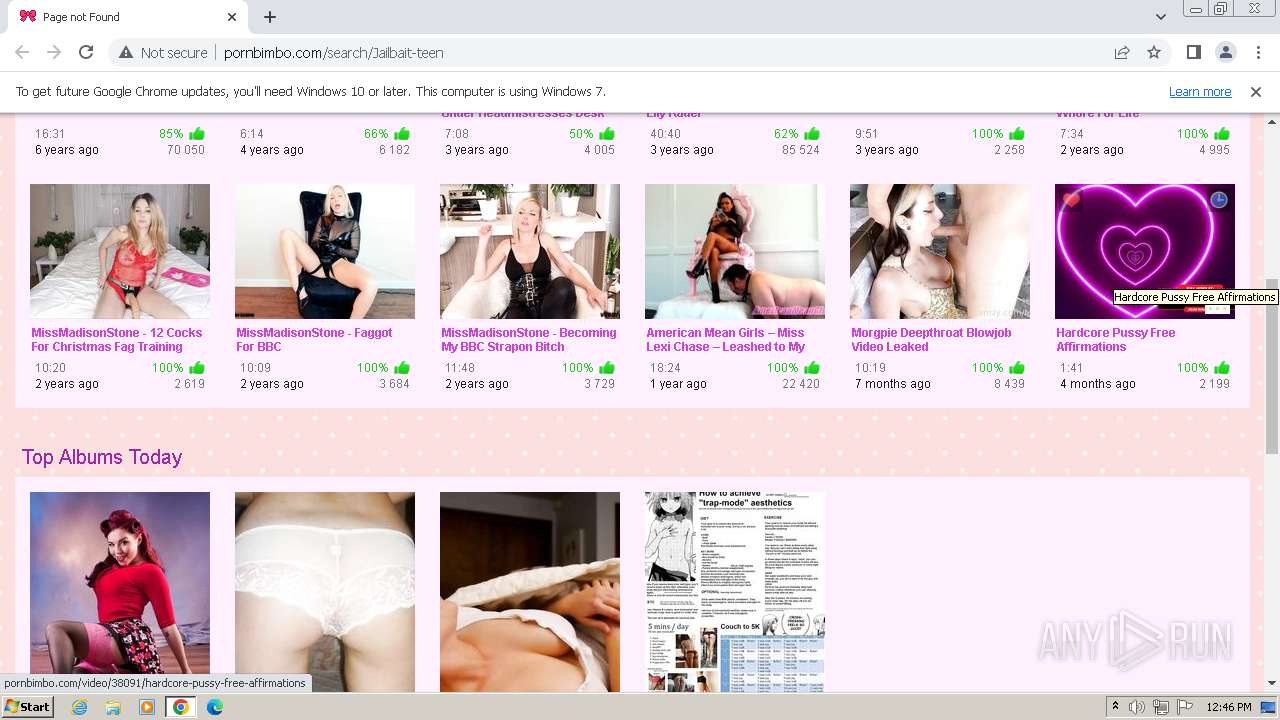Click the 18:24 duration label

665,368
